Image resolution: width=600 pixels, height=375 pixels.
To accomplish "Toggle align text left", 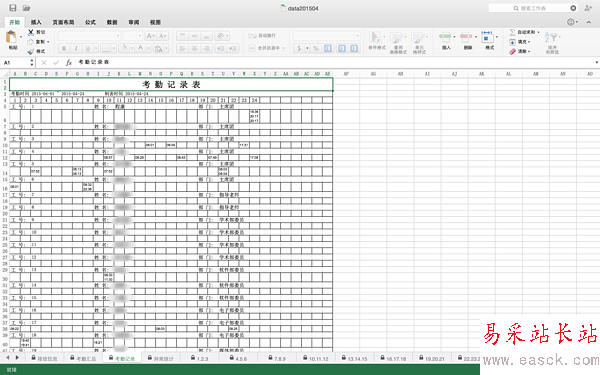I will [183, 48].
